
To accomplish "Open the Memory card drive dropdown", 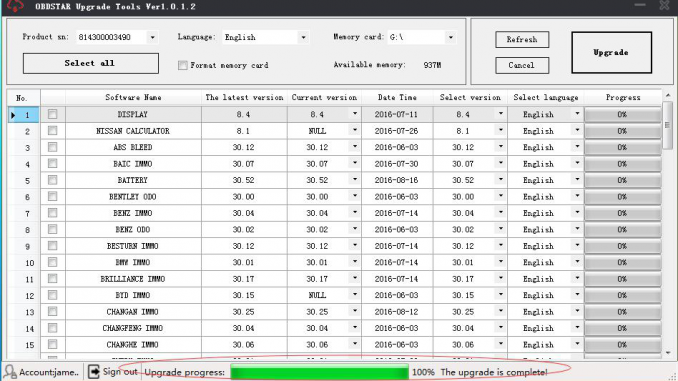I will click(451, 38).
